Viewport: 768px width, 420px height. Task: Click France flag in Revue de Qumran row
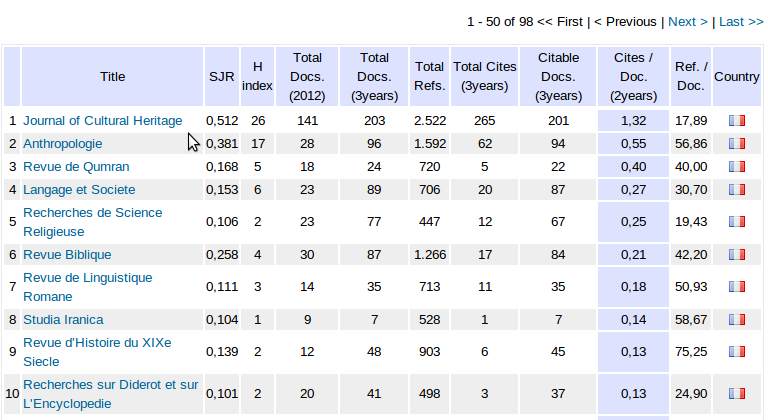737,167
